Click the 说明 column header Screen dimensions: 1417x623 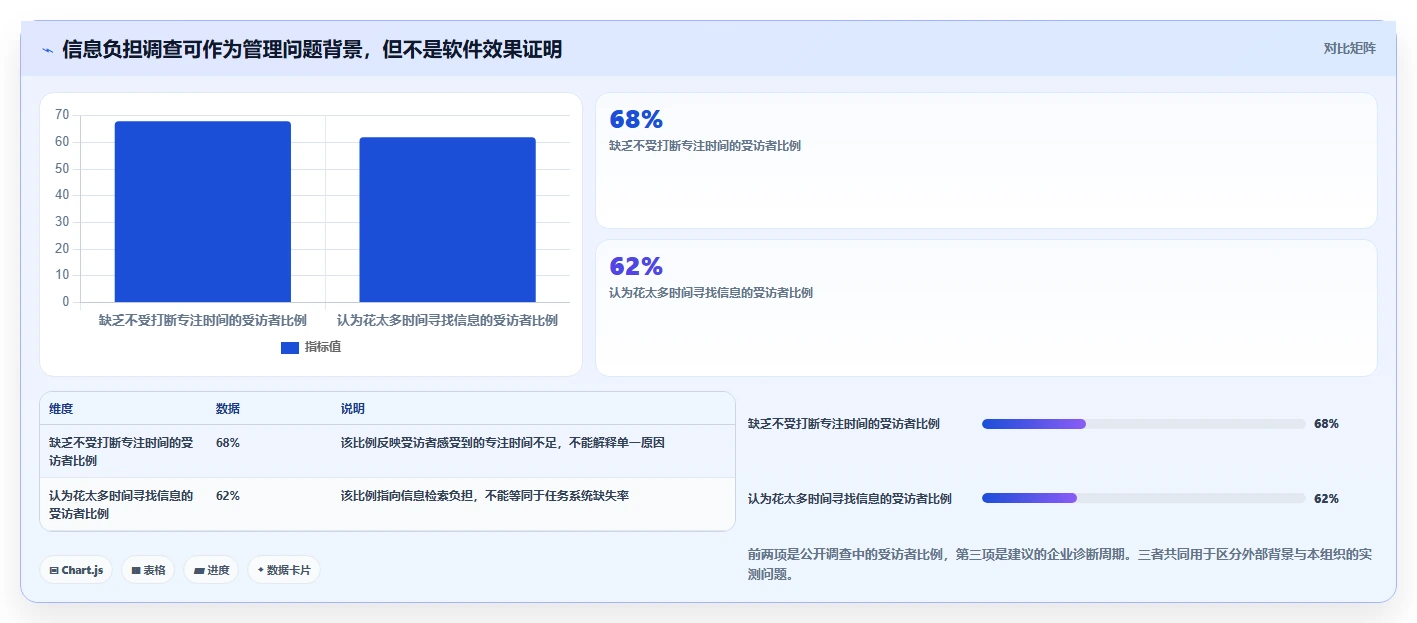click(x=353, y=409)
